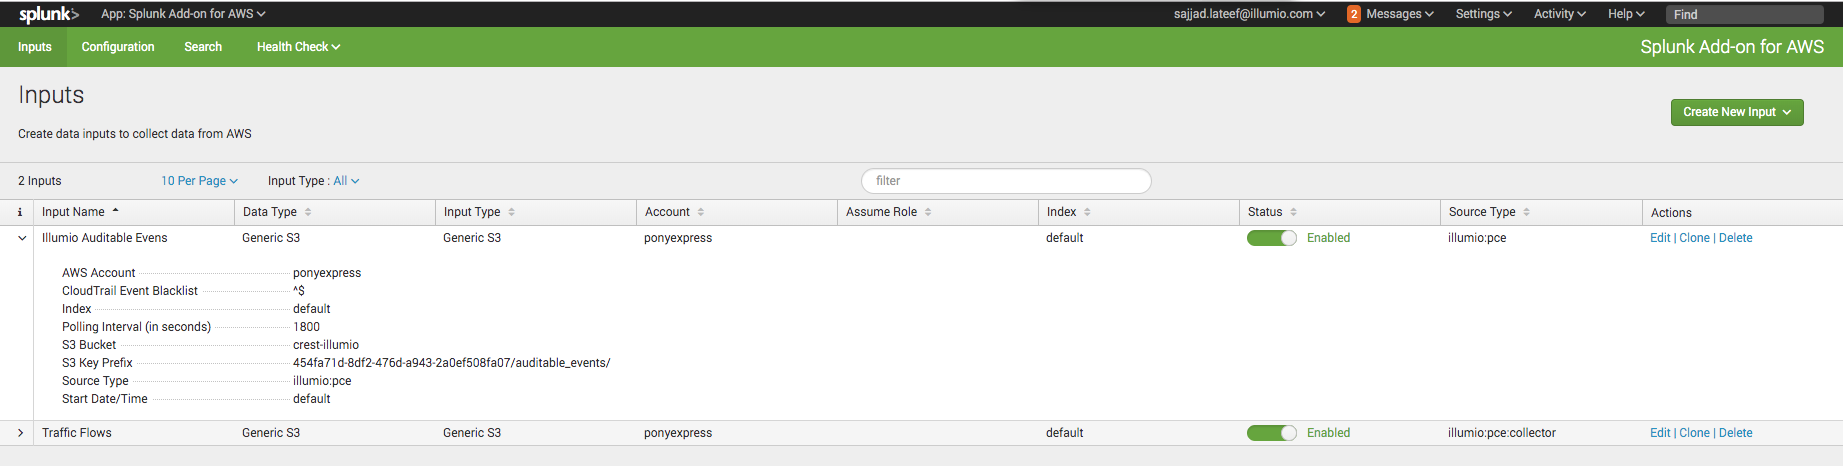Image resolution: width=1843 pixels, height=466 pixels.
Task: Click the 1800 polling interval value
Action: [306, 327]
